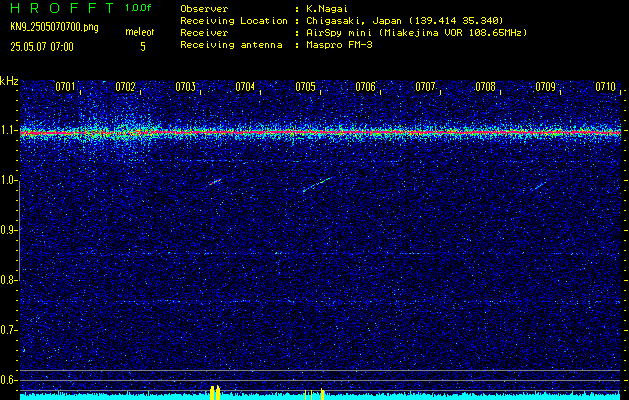Click the 0704 time marker
The width and height of the screenshot is (629, 400).
click(x=245, y=87)
